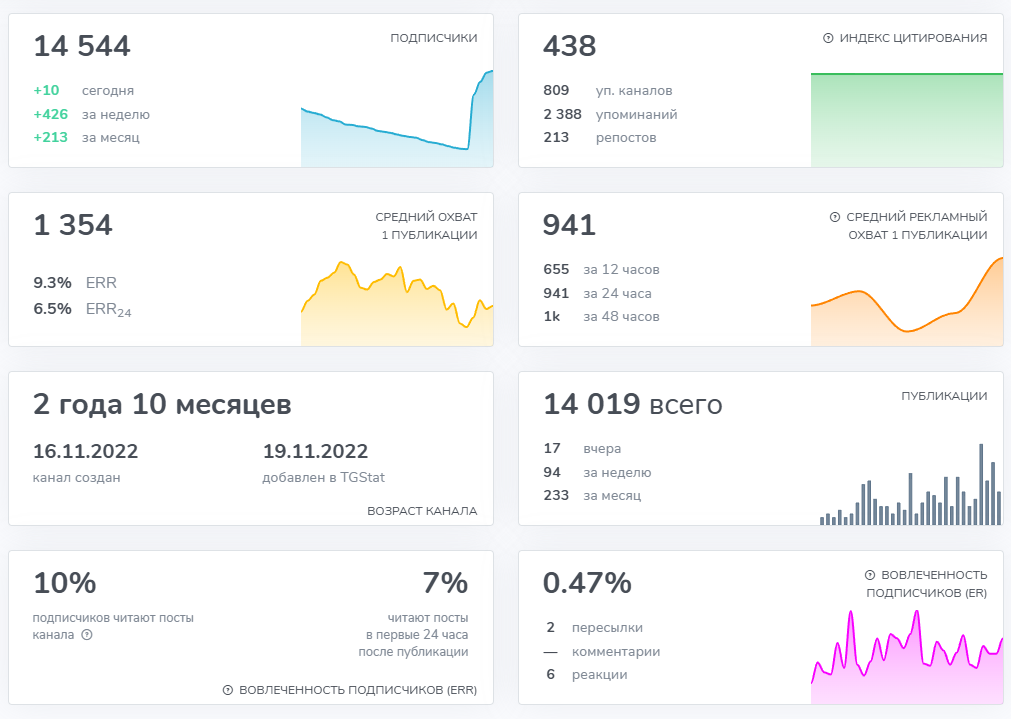The image size is (1011, 719).
Task: Click '14 019 всего' publications total
Action: point(632,404)
